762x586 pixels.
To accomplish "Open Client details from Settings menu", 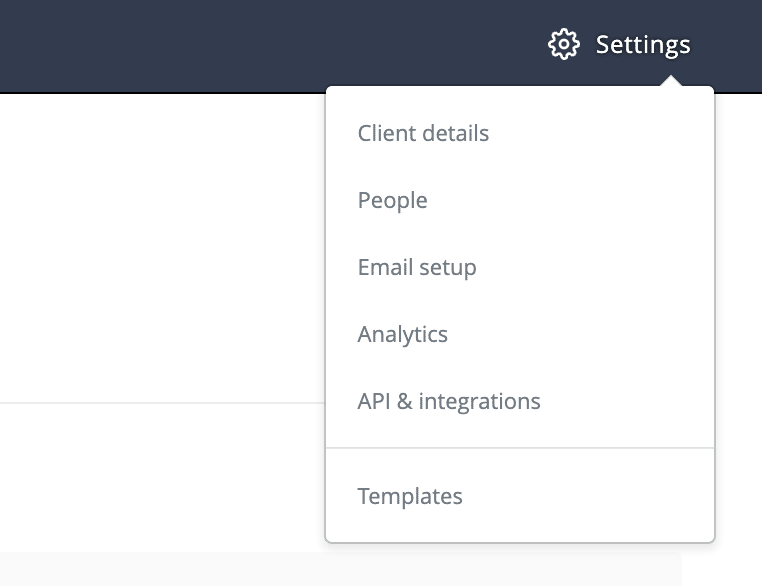I will click(423, 133).
